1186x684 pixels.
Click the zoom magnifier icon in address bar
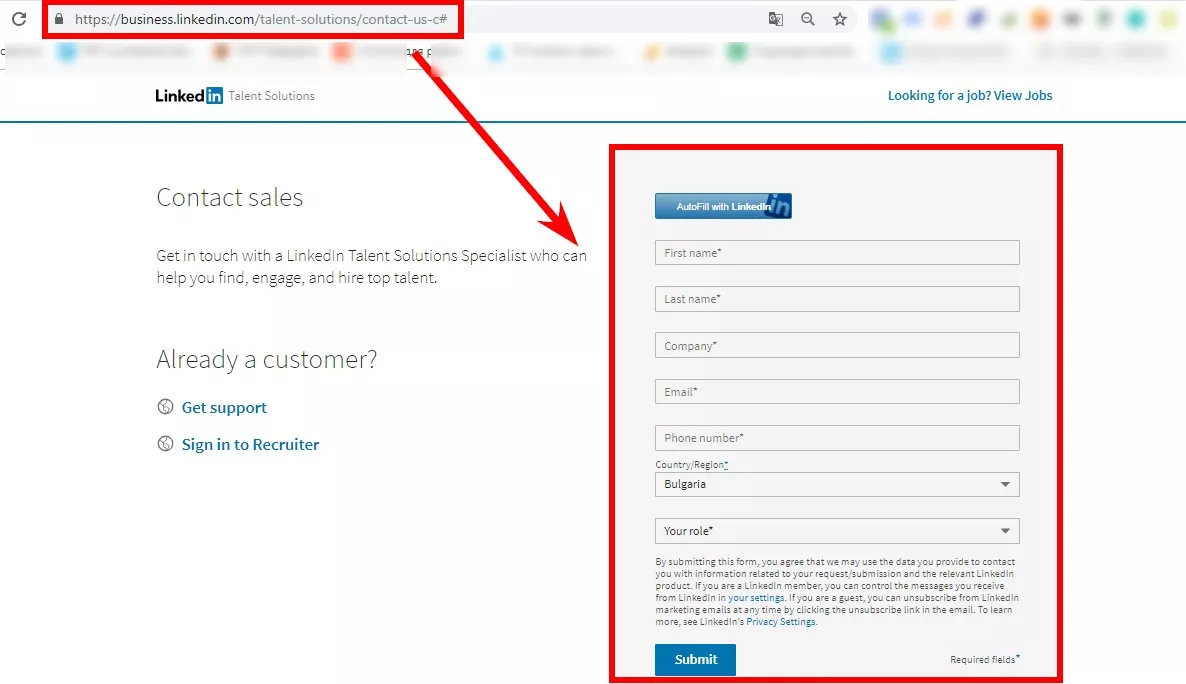pos(808,19)
